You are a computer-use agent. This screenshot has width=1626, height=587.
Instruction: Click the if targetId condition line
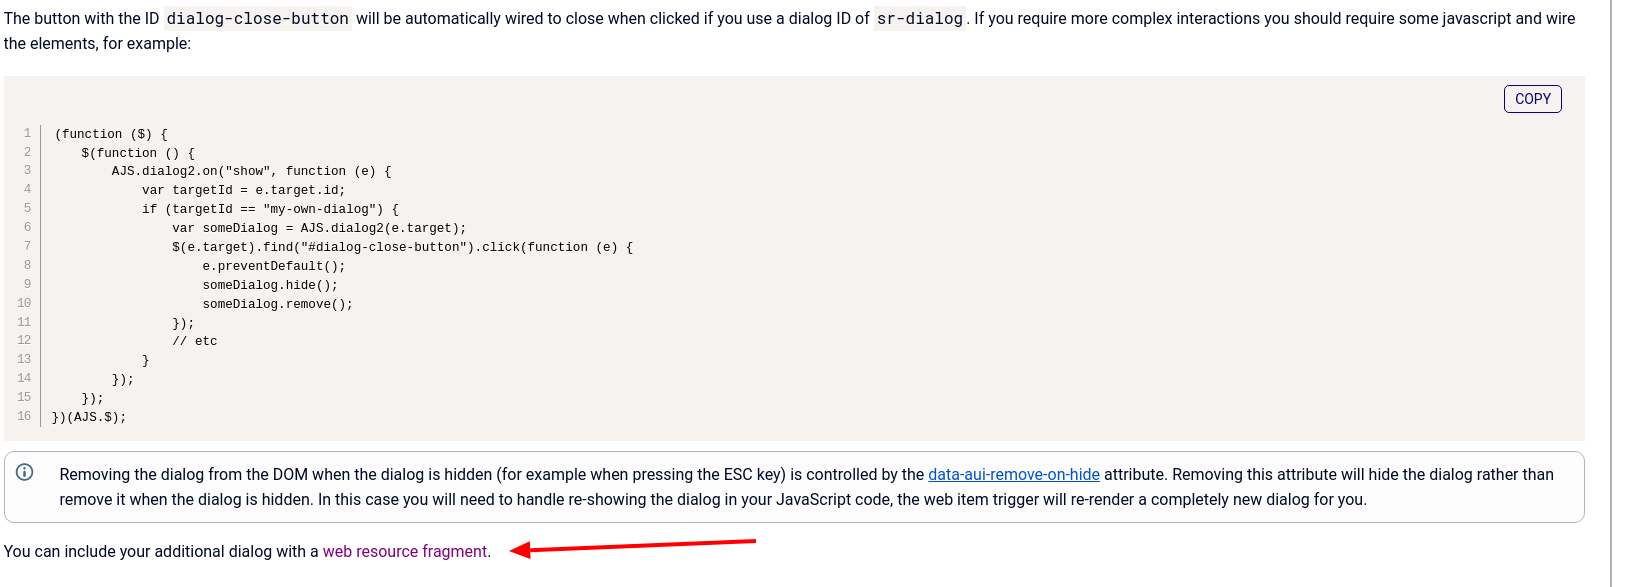coord(270,208)
